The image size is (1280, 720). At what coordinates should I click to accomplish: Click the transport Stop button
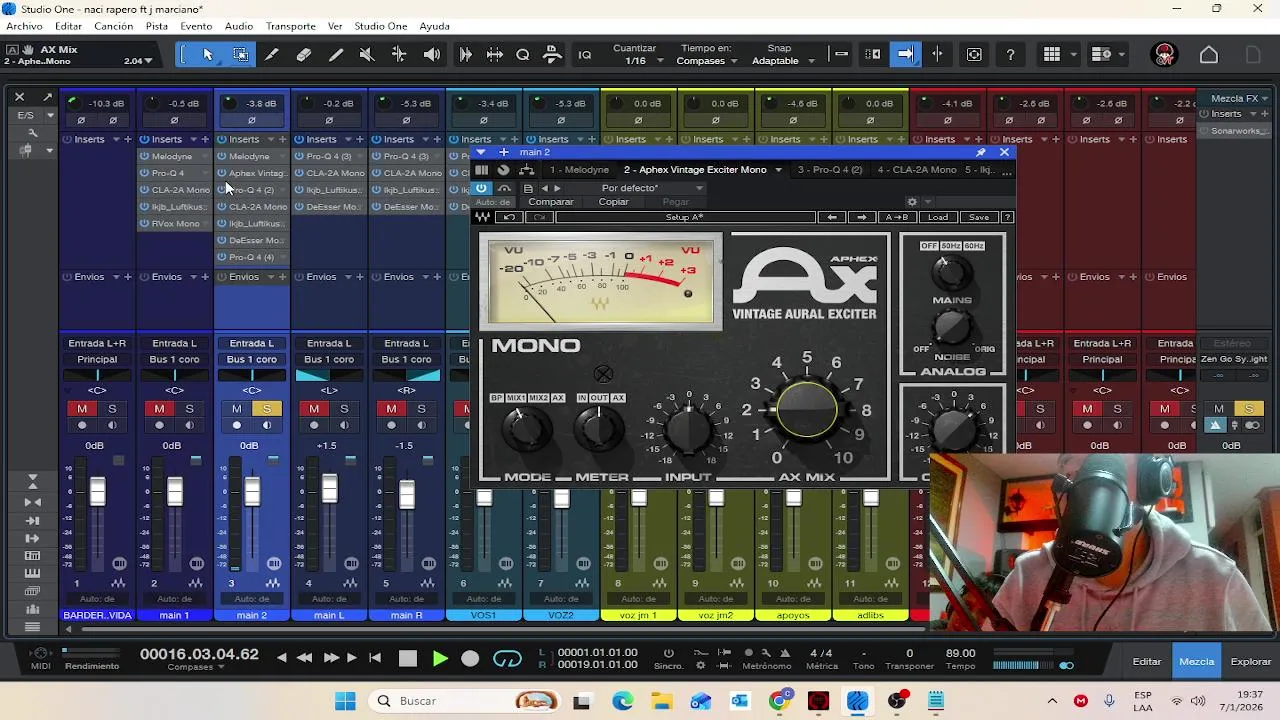[407, 658]
